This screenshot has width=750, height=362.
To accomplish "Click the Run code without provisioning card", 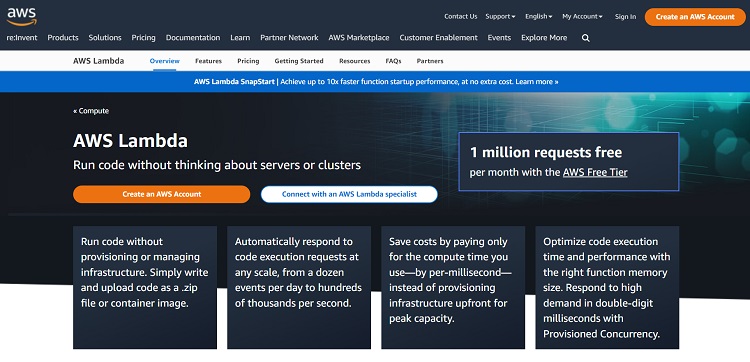I will point(145,287).
